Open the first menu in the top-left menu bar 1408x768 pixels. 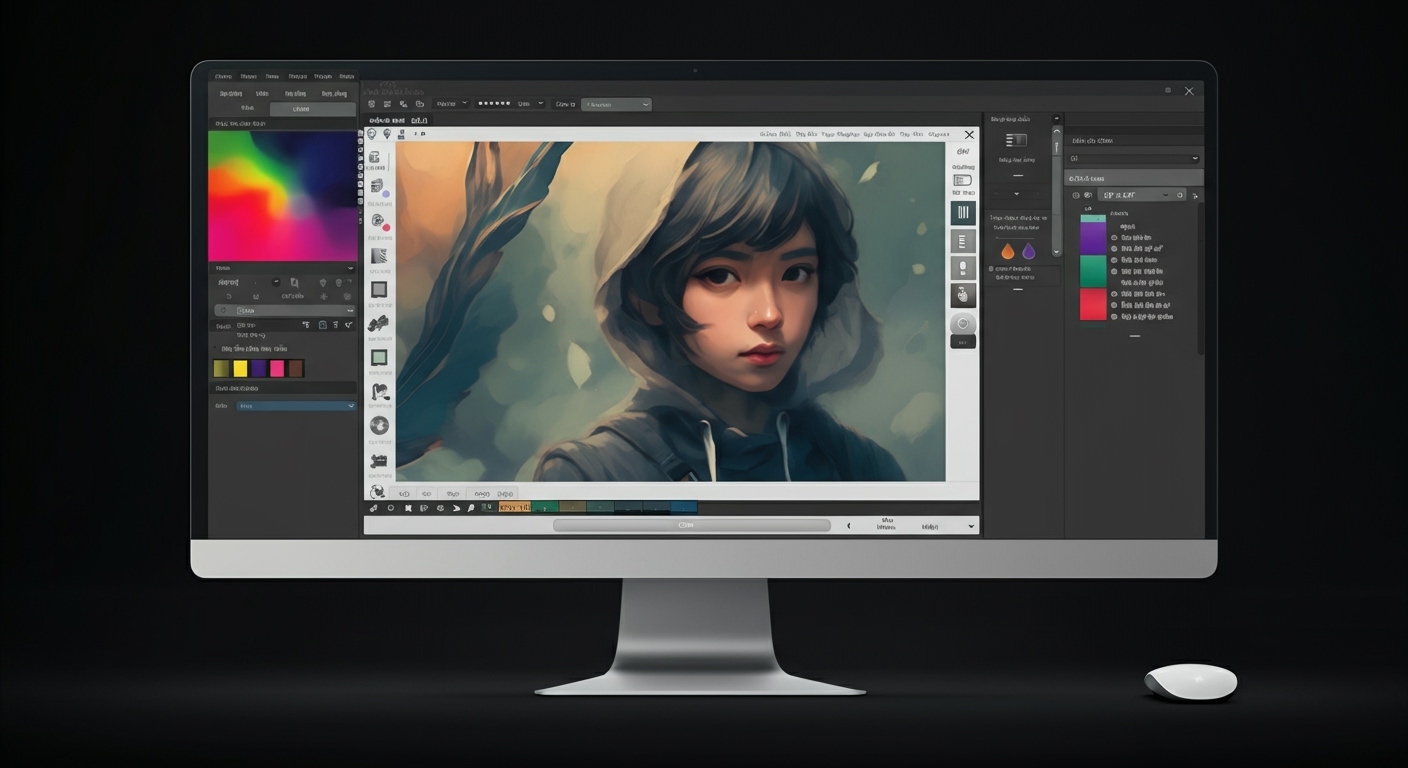(x=222, y=76)
